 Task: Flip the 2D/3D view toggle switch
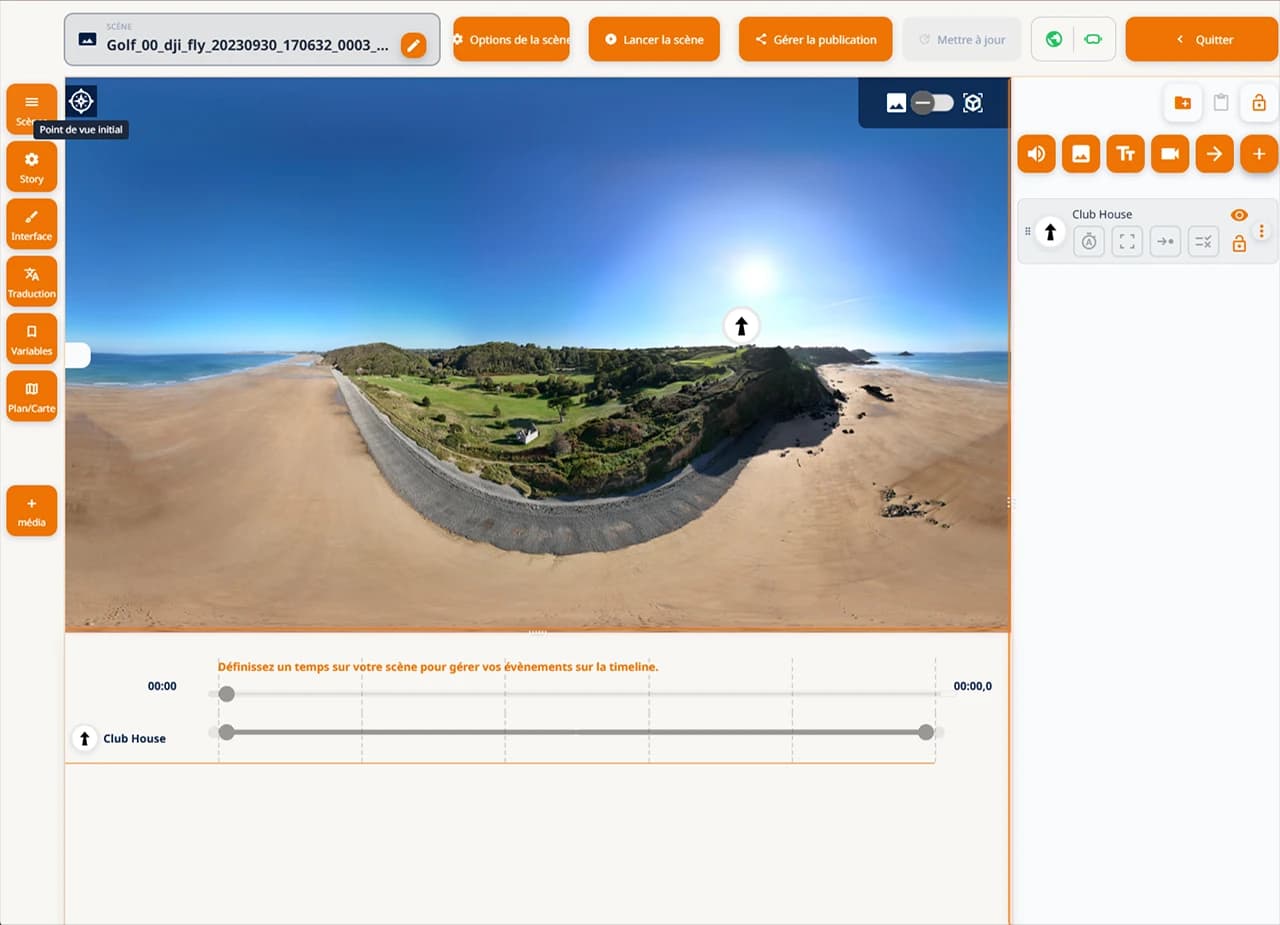933,102
